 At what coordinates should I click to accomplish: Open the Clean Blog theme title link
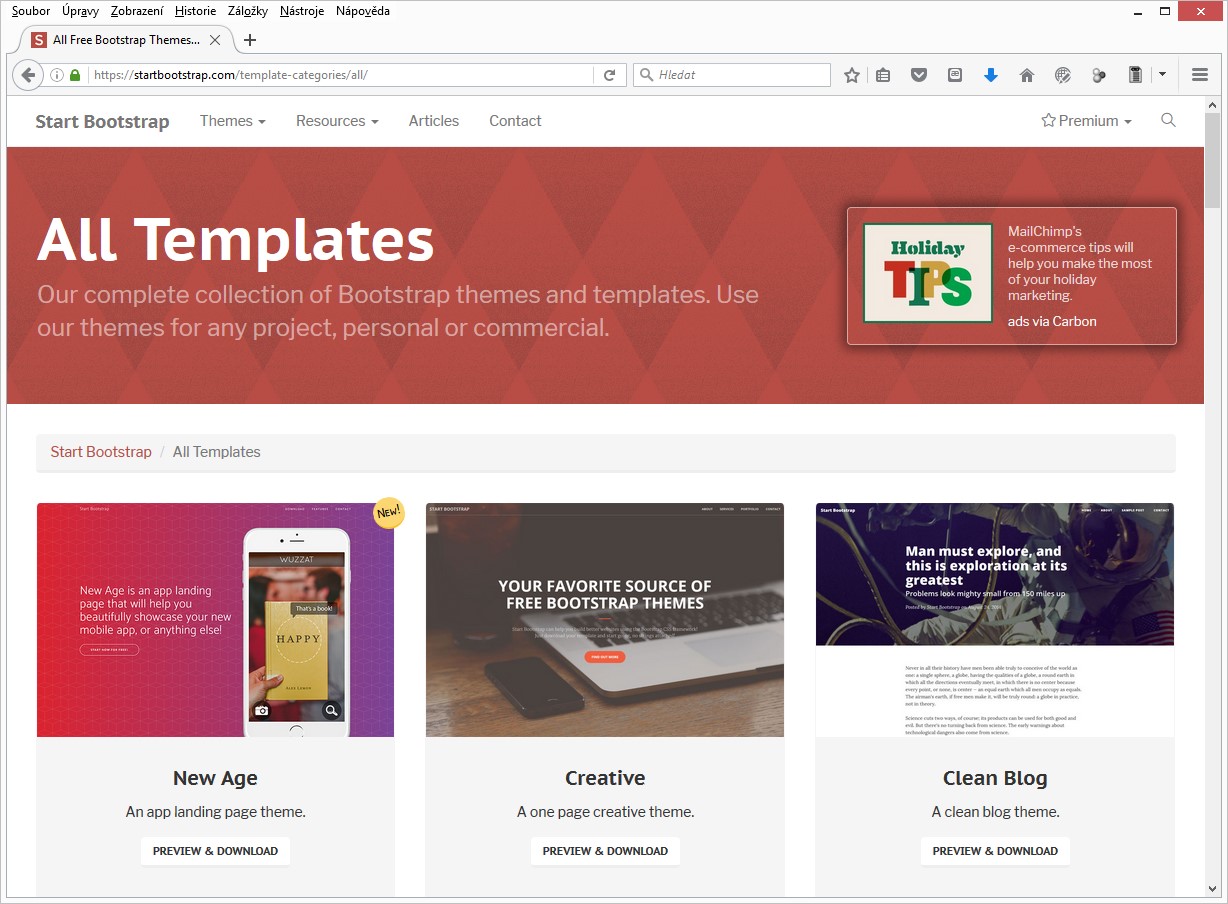tap(995, 778)
